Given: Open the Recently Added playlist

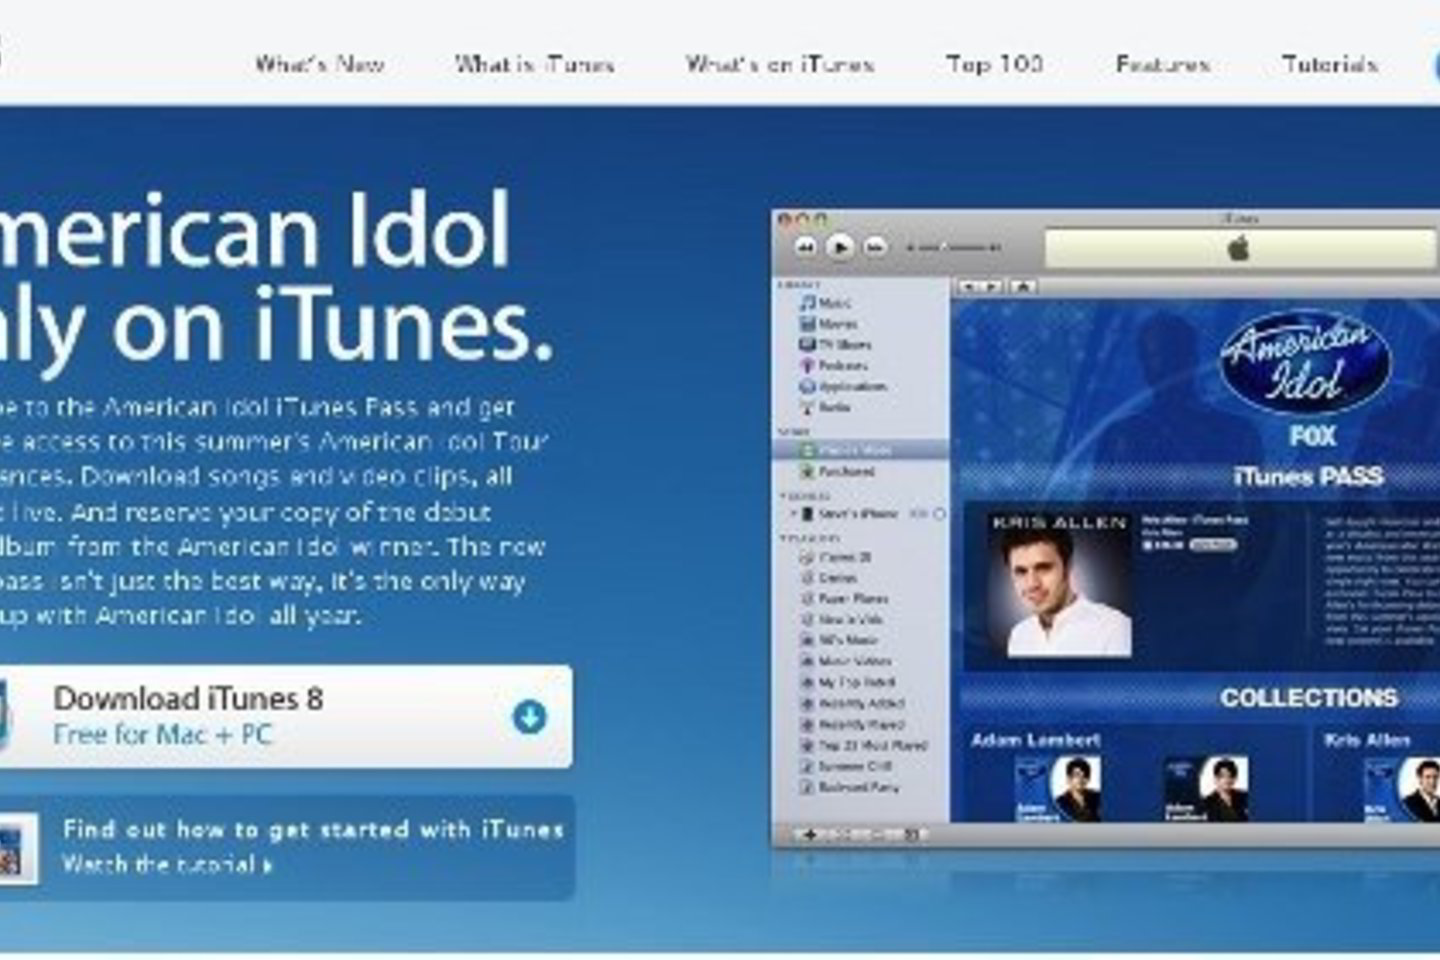Looking at the screenshot, I should (851, 703).
